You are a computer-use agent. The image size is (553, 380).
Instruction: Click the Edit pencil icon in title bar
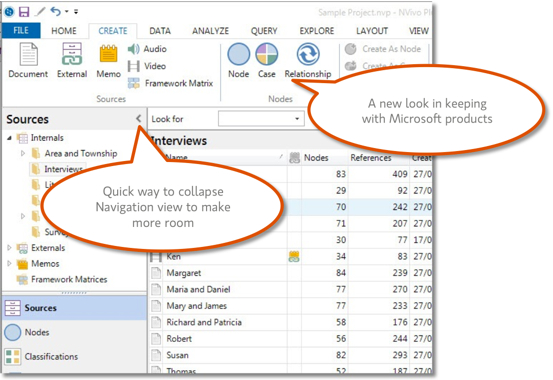click(41, 12)
